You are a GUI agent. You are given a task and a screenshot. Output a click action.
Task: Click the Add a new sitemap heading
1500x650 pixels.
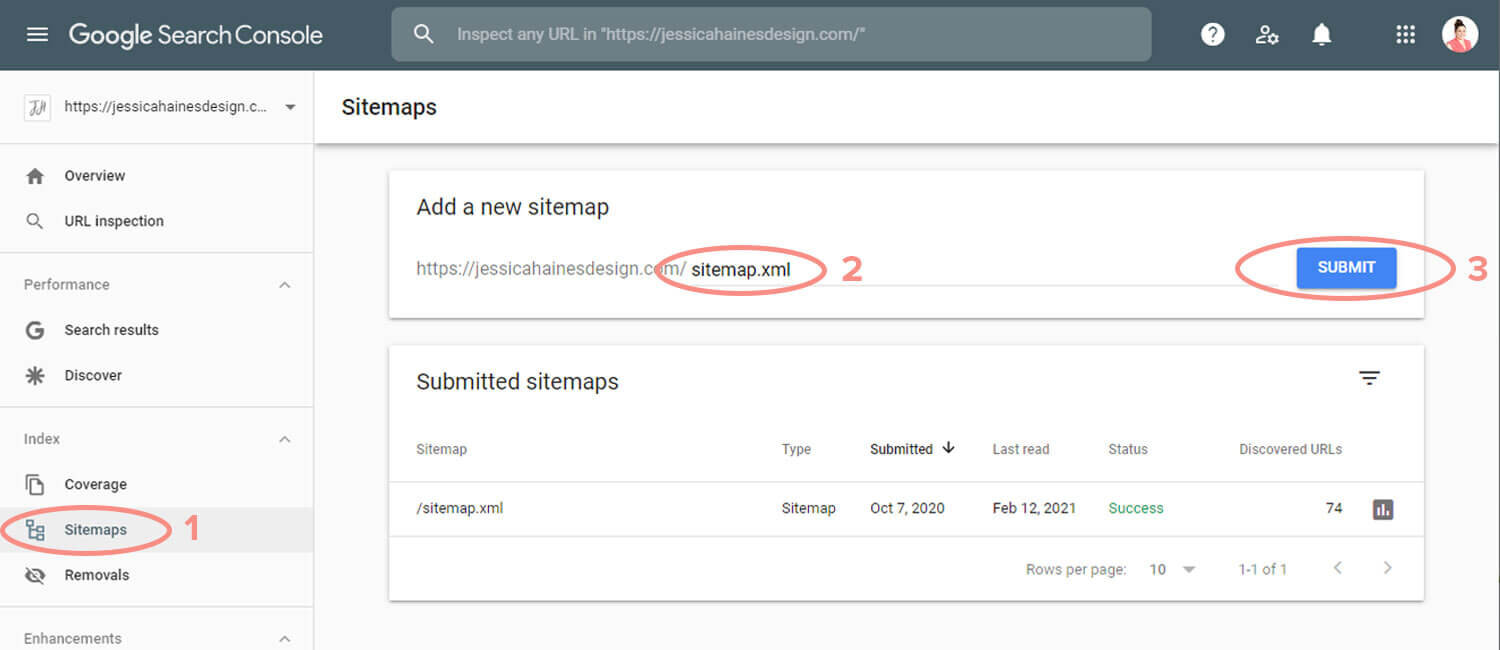click(513, 207)
